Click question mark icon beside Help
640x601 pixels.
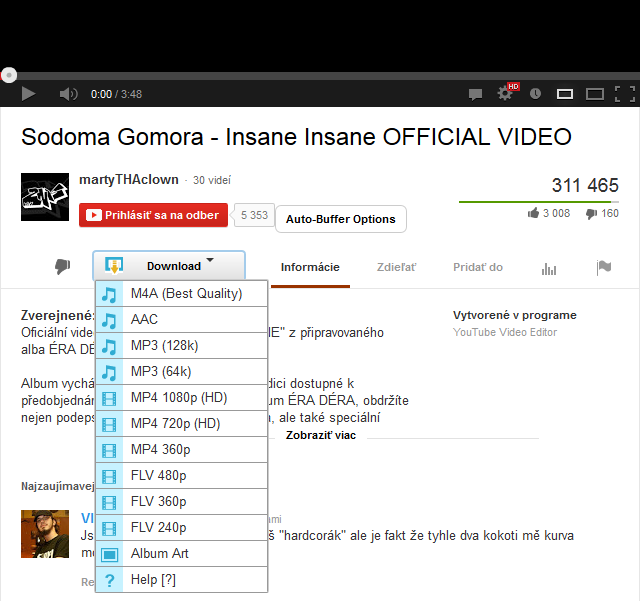click(x=109, y=580)
